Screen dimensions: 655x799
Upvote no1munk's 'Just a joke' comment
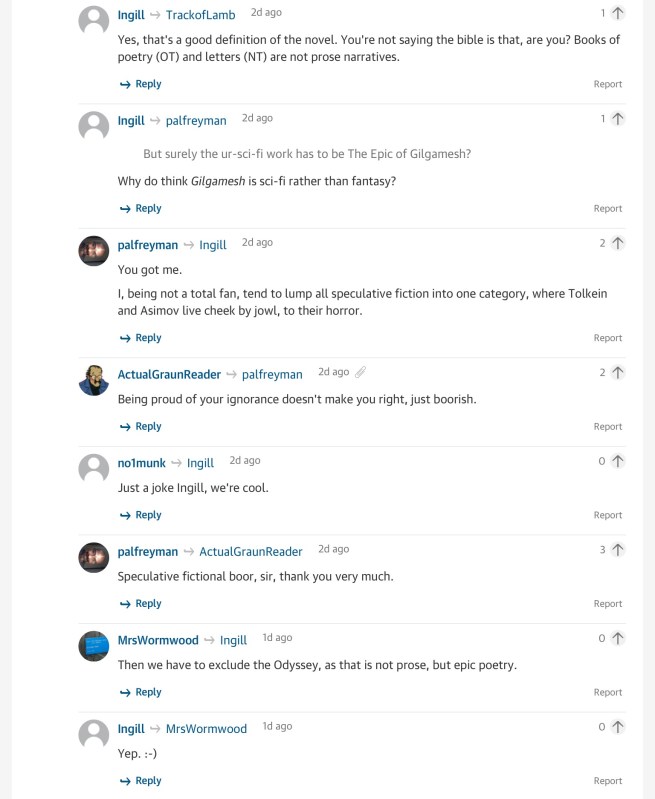[x=617, y=461]
